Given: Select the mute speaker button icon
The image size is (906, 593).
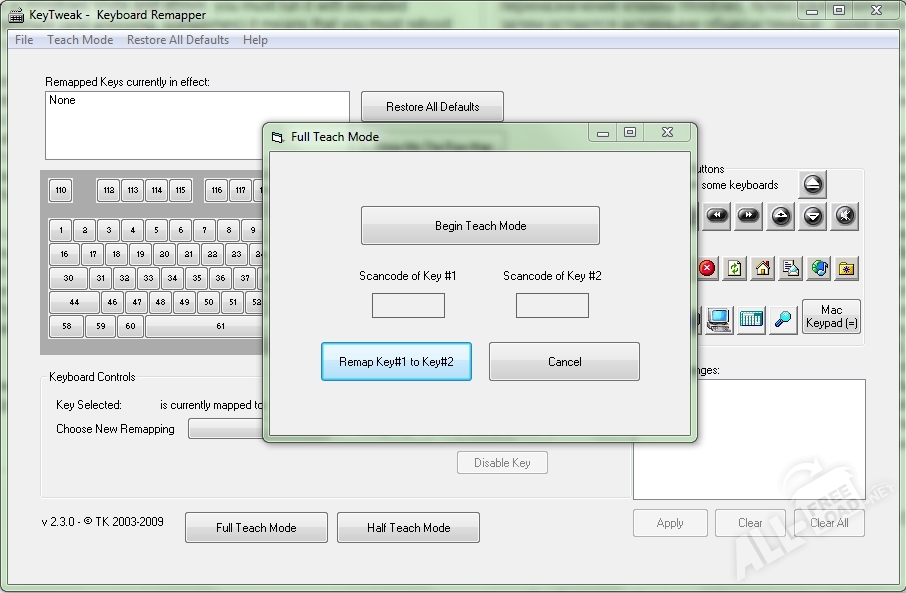Looking at the screenshot, I should [x=846, y=216].
